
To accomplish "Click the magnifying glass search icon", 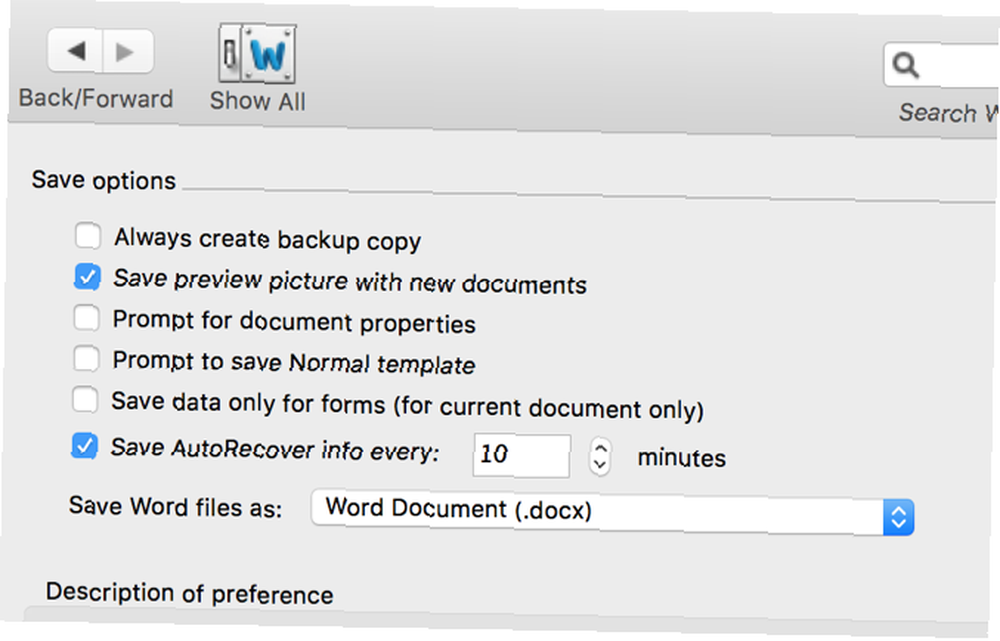I will 905,64.
